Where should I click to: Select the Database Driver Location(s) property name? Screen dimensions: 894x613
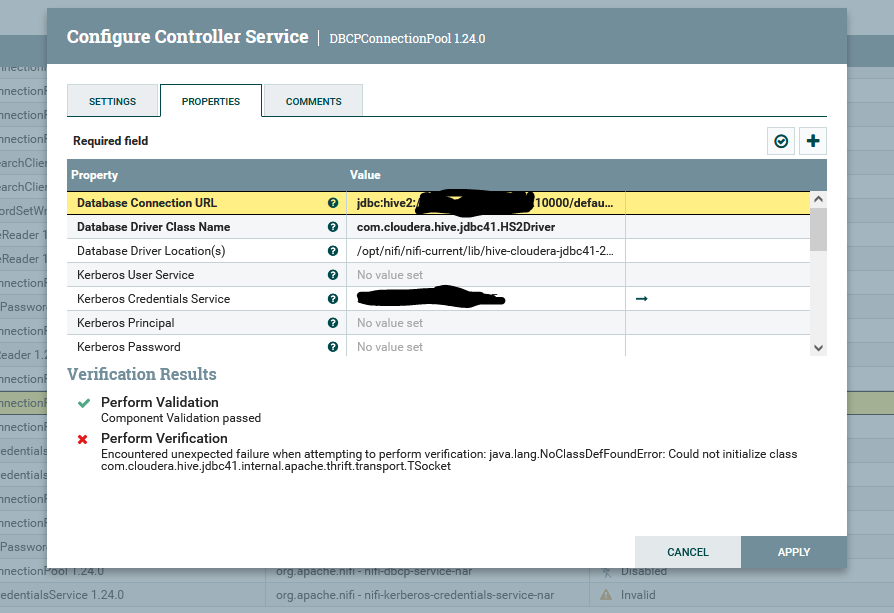[x=151, y=251]
